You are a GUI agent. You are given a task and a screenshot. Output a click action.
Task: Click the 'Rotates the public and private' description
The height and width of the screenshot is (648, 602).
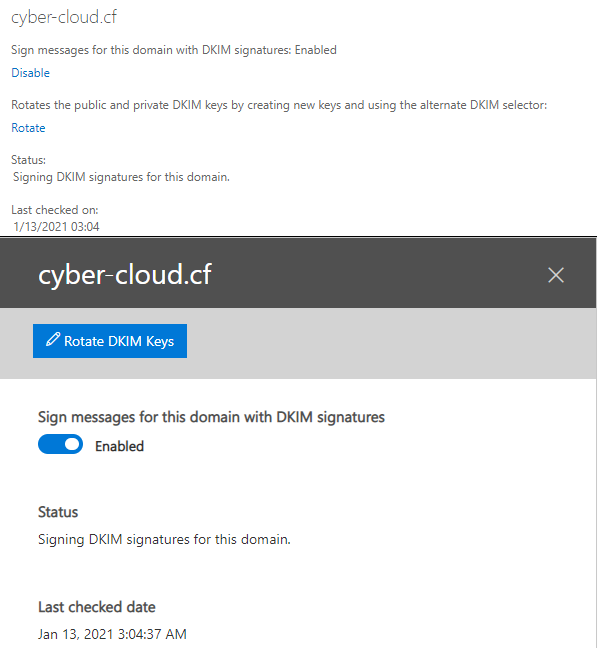(x=279, y=105)
